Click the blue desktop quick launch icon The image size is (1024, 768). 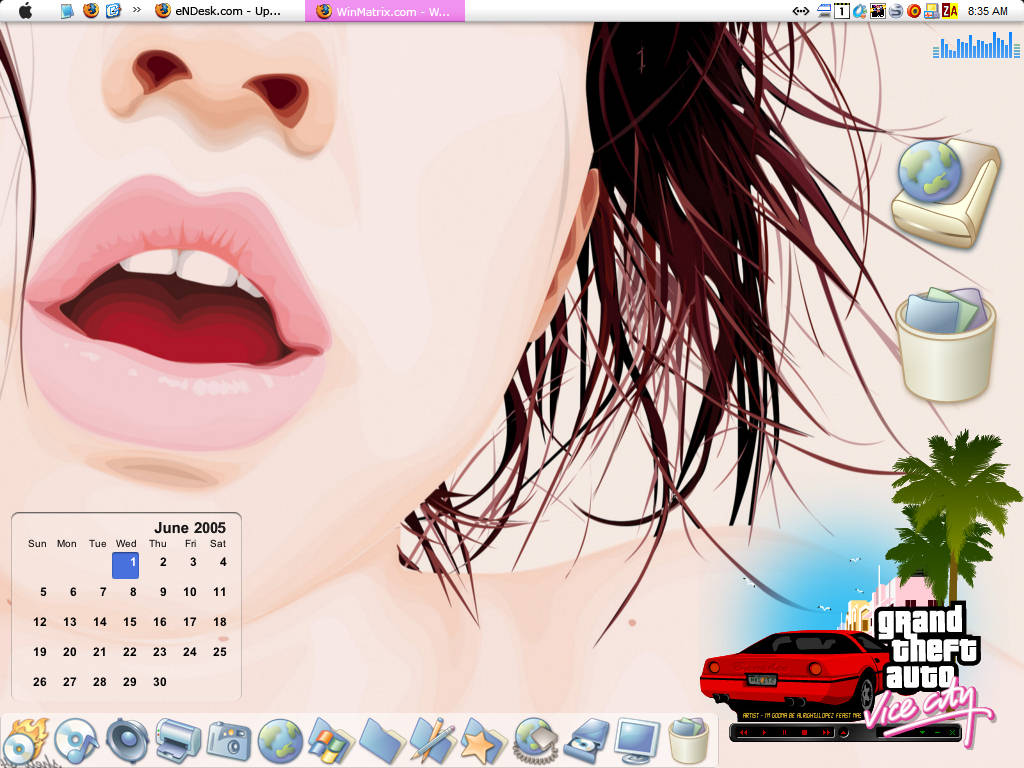pyautogui.click(x=67, y=11)
